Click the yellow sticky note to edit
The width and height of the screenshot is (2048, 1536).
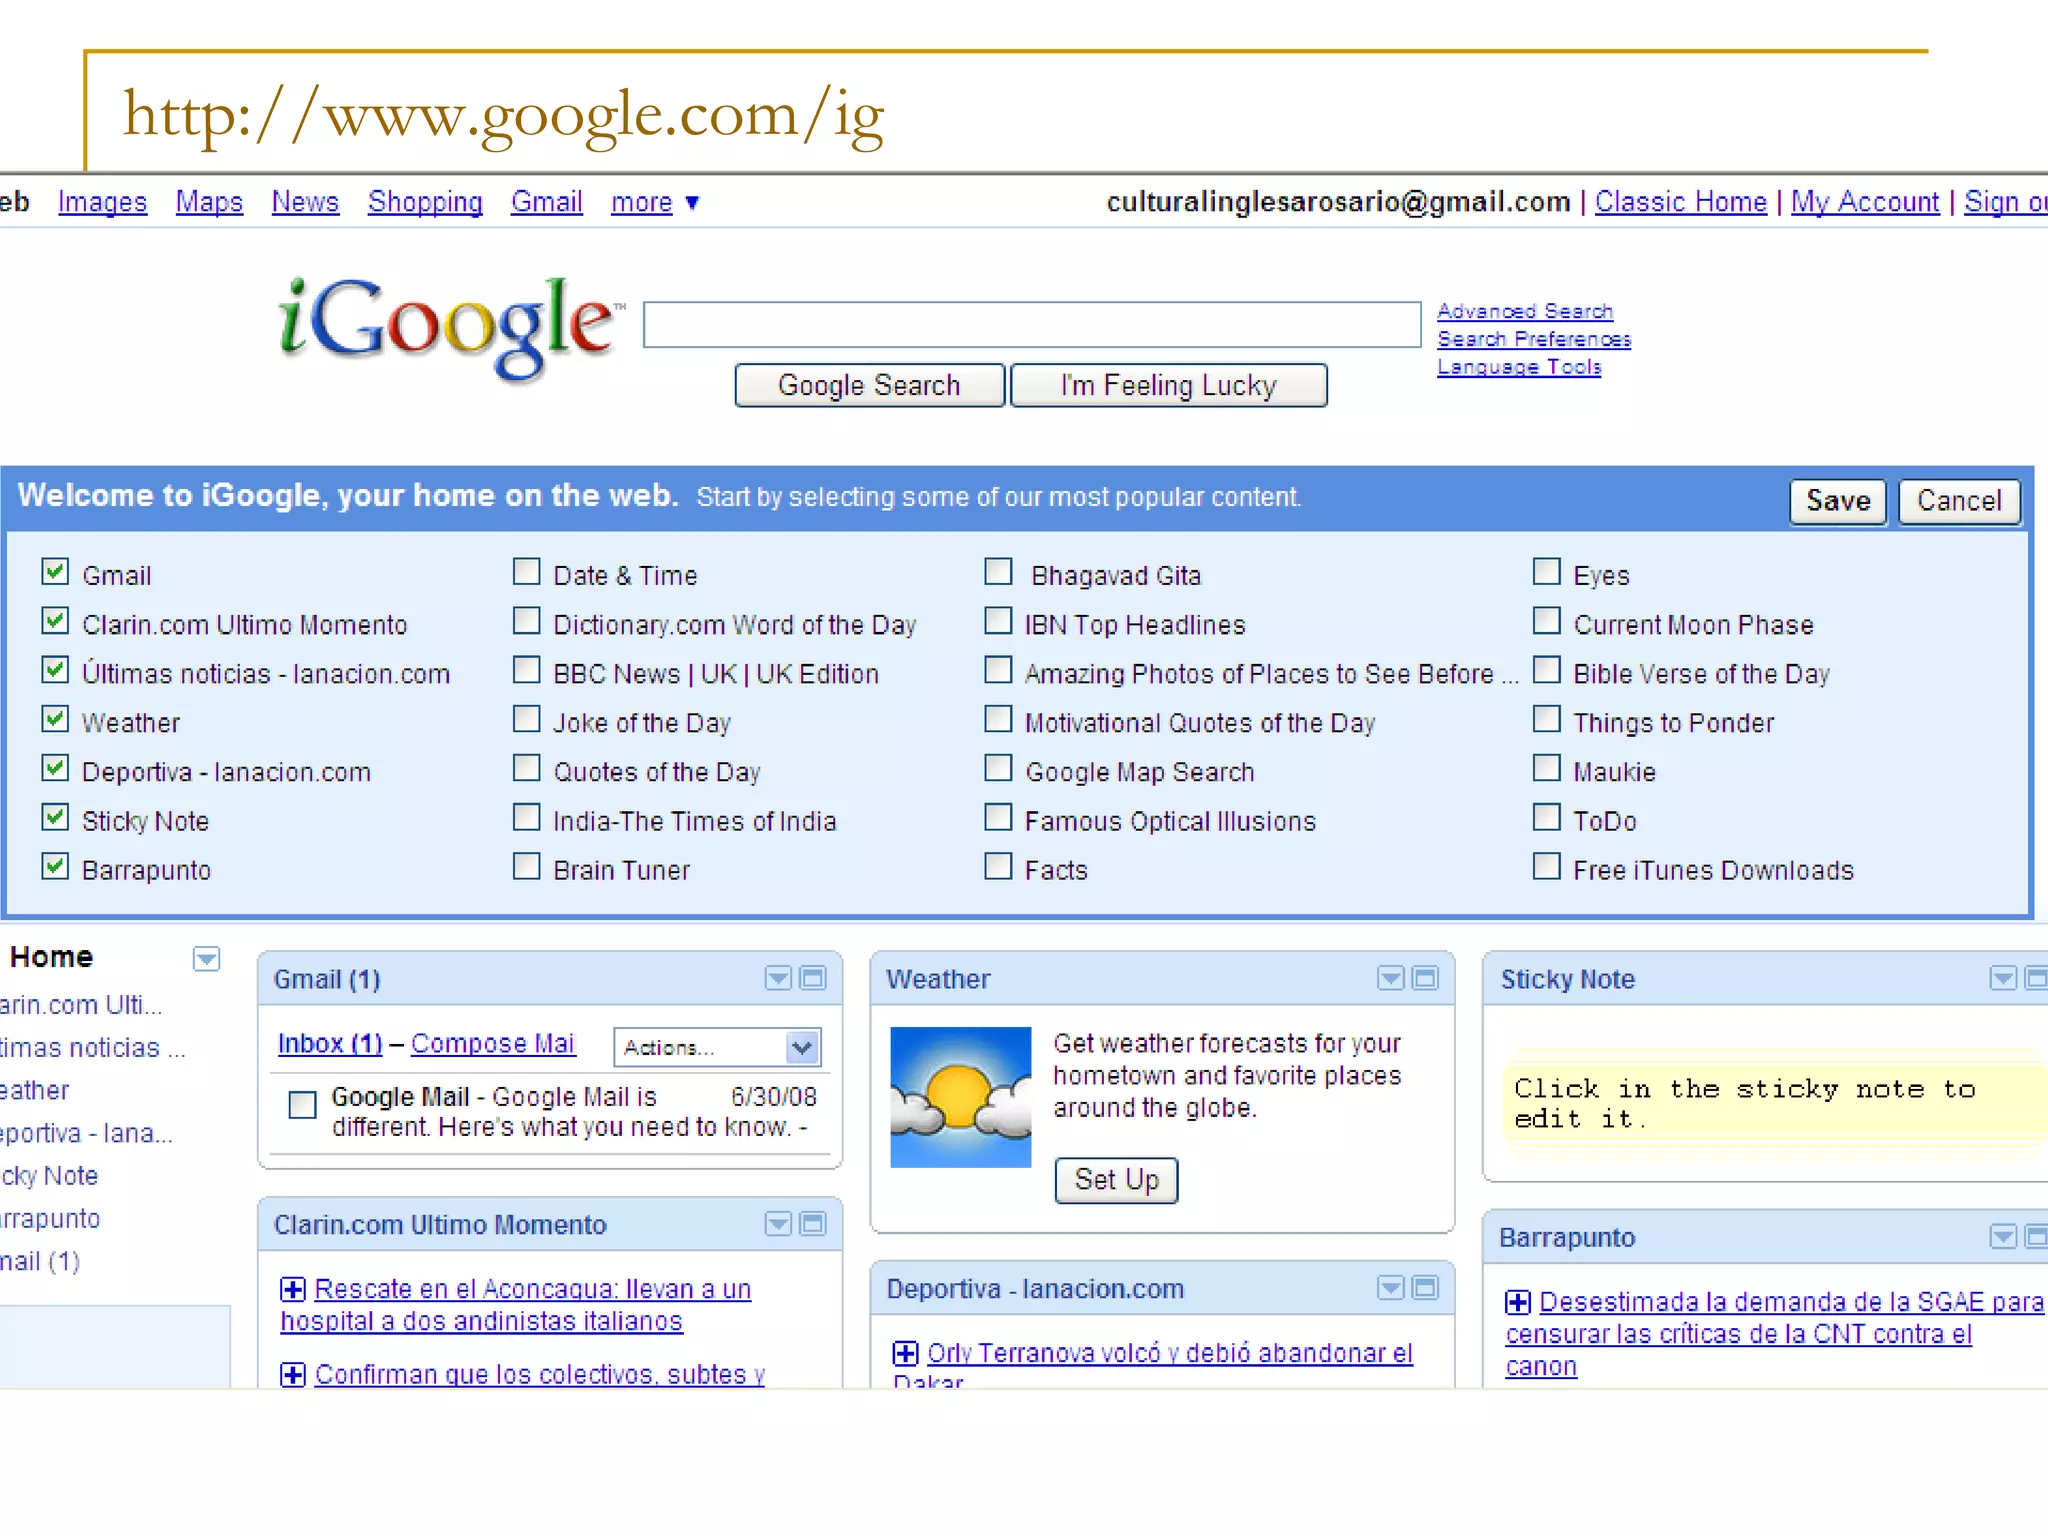pyautogui.click(x=1775, y=1105)
